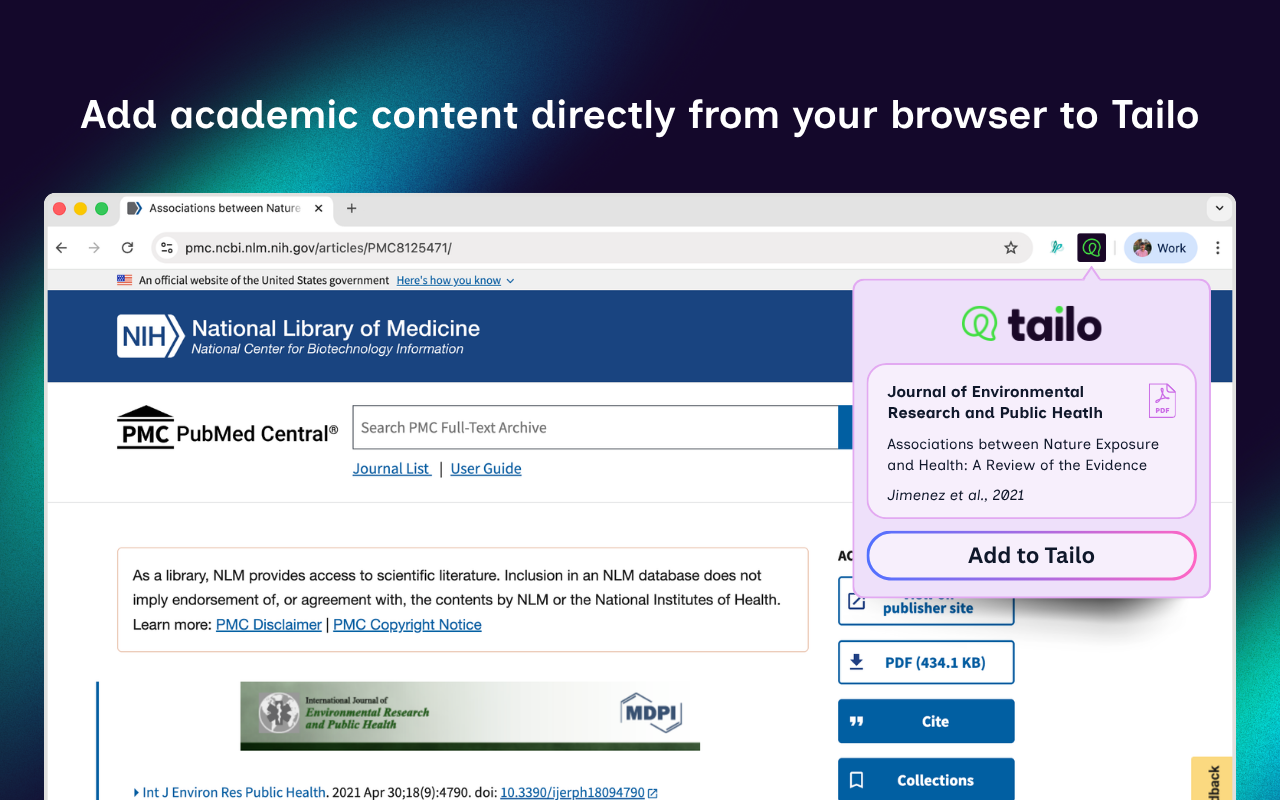The width and height of the screenshot is (1280, 800).
Task: Click the PMC PubMed Central logo
Action: pyautogui.click(x=227, y=427)
